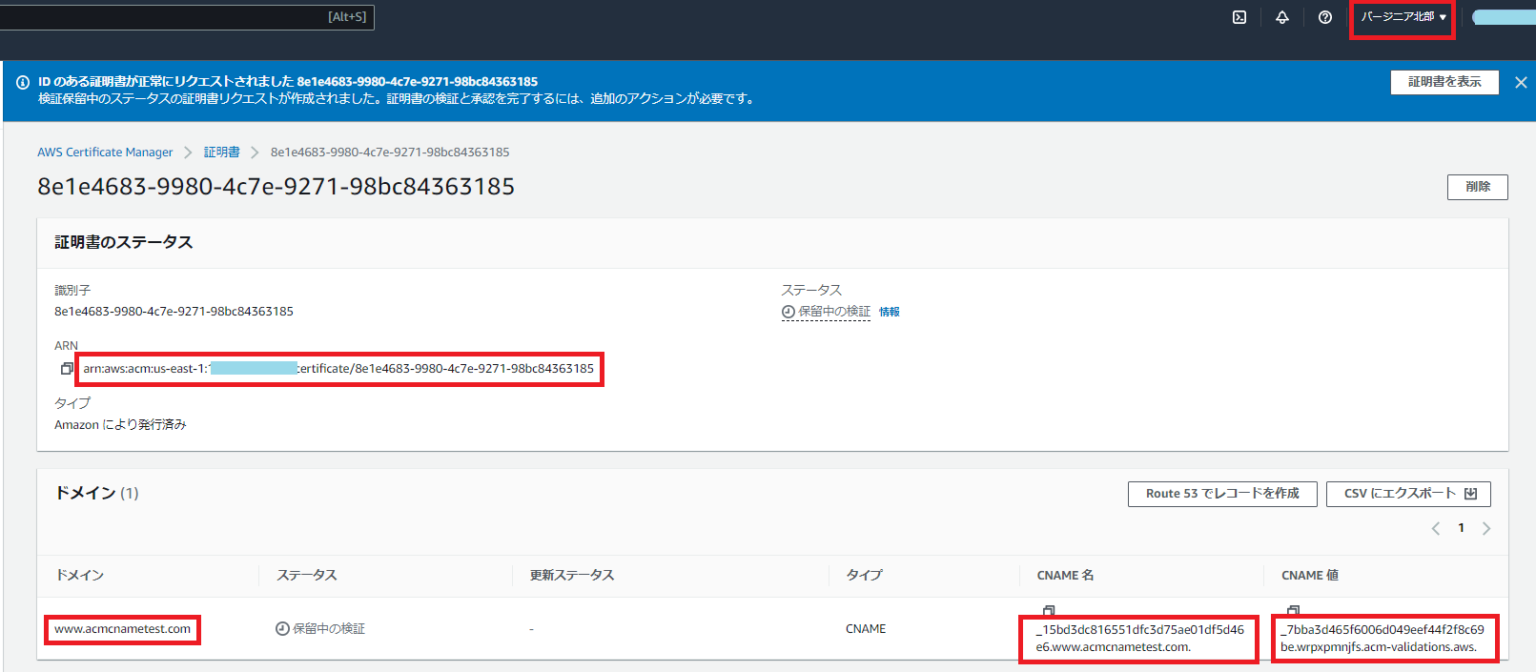Open the 証明書 breadcrumb link

point(220,151)
